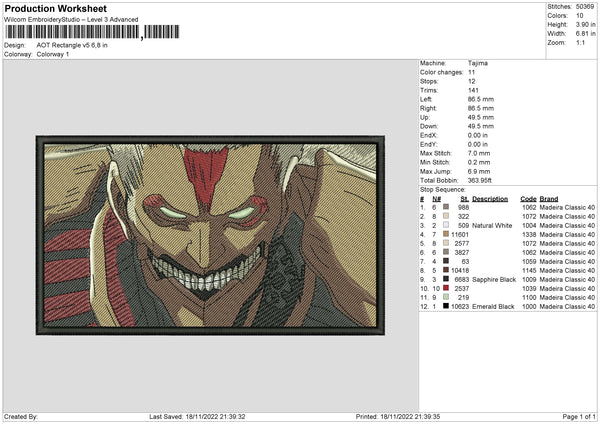Viewport: 600px width, 424px height.
Task: Click the Production Worksheet title
Action: pos(55,8)
